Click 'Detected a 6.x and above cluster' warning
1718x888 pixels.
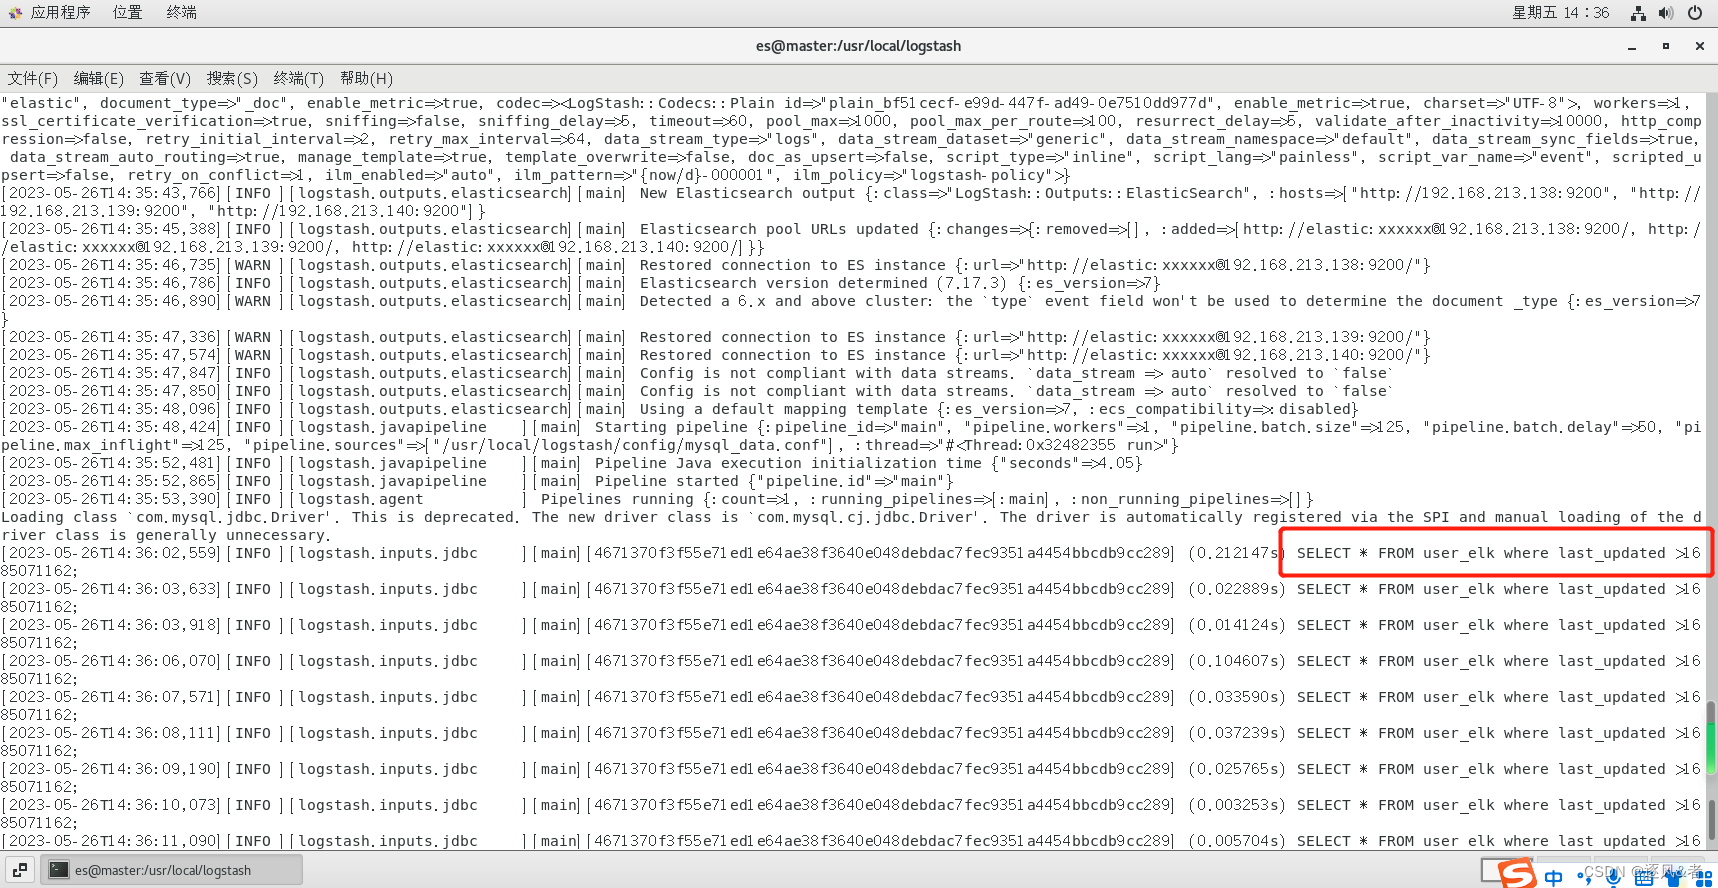[851, 310]
